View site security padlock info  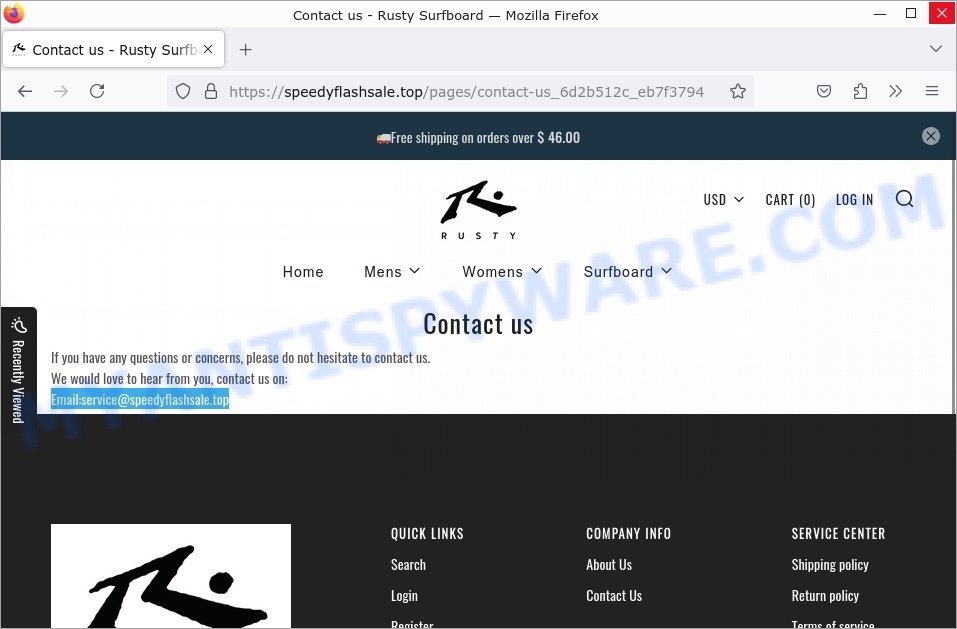(211, 92)
